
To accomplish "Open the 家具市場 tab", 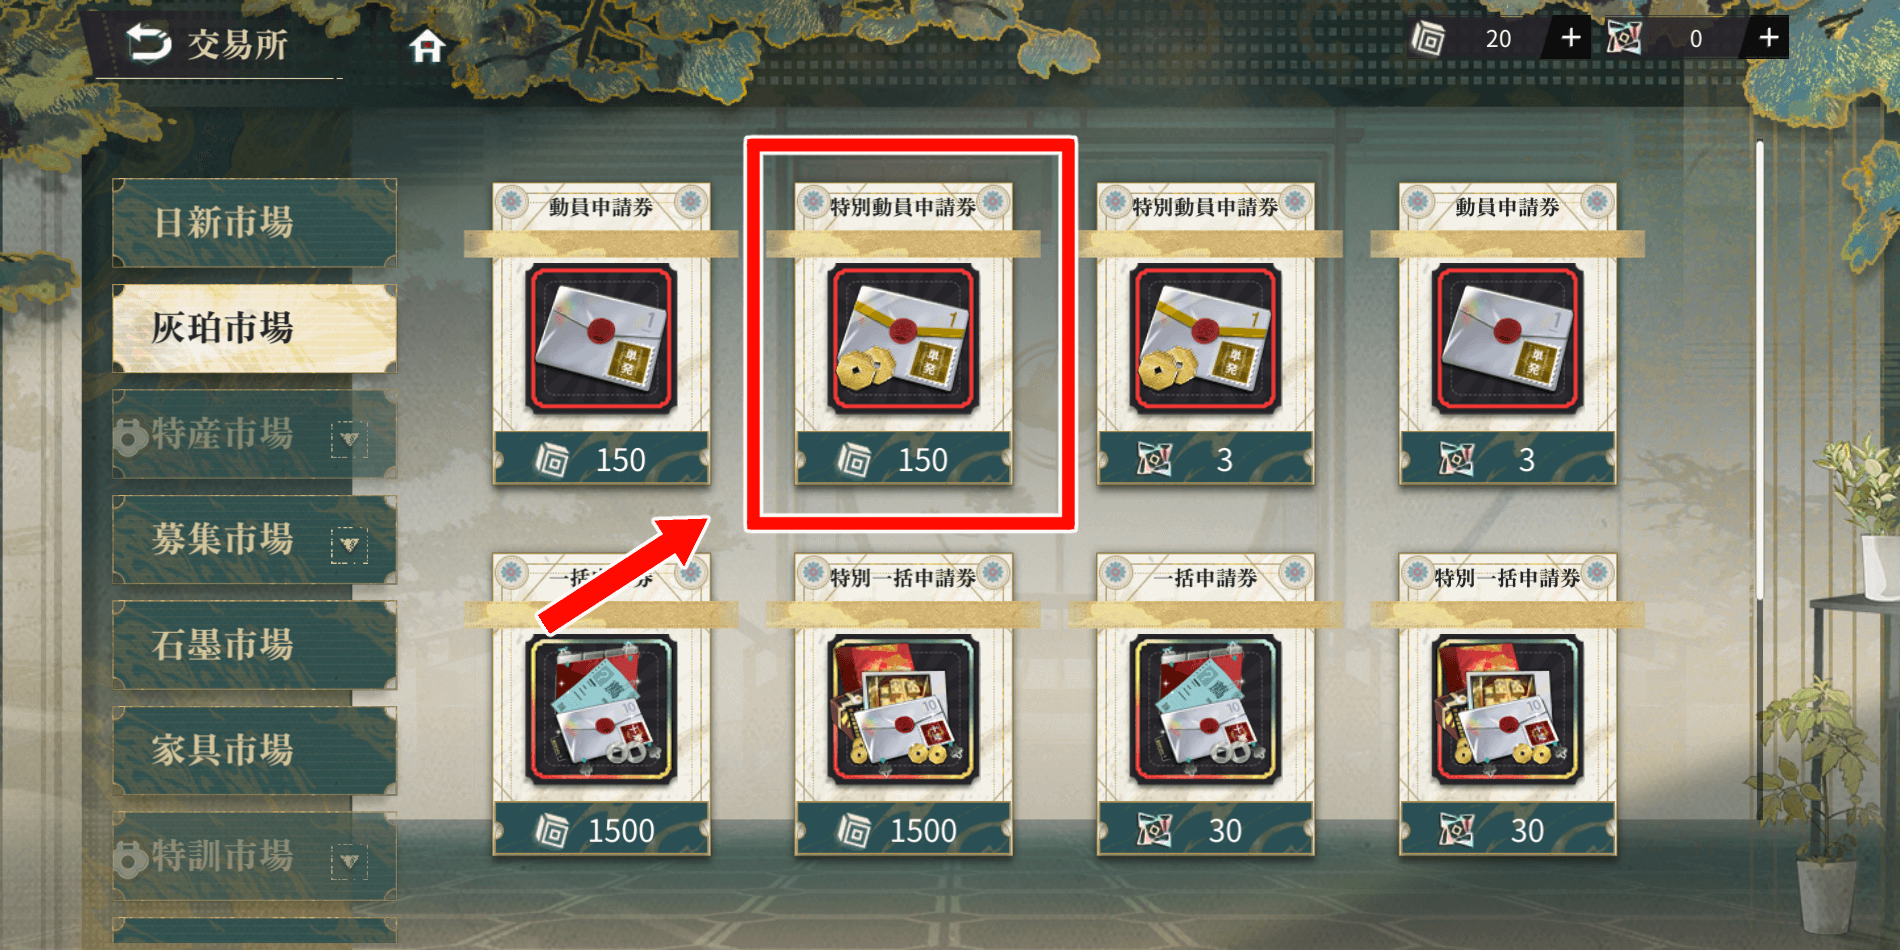I will pyautogui.click(x=254, y=750).
